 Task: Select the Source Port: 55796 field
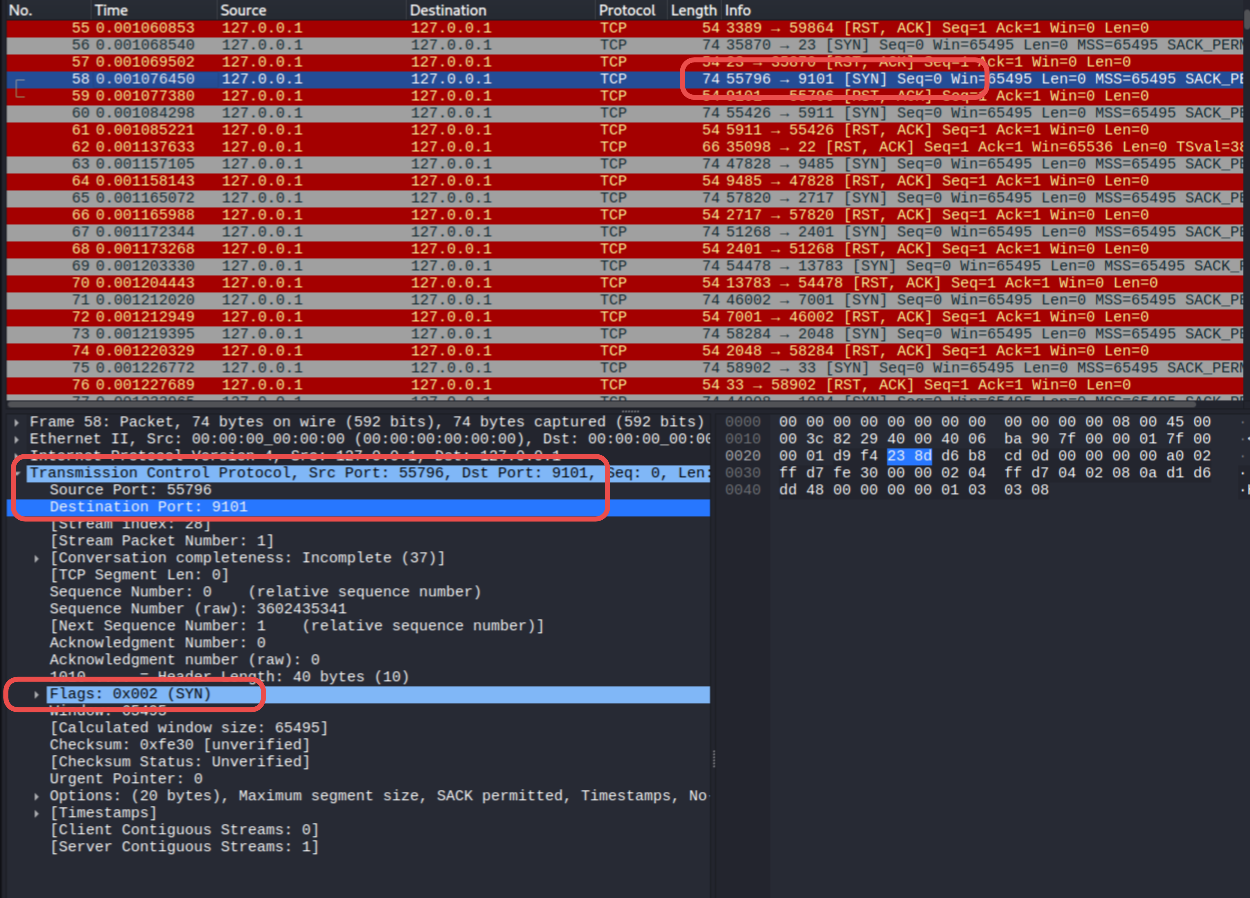click(x=131, y=490)
